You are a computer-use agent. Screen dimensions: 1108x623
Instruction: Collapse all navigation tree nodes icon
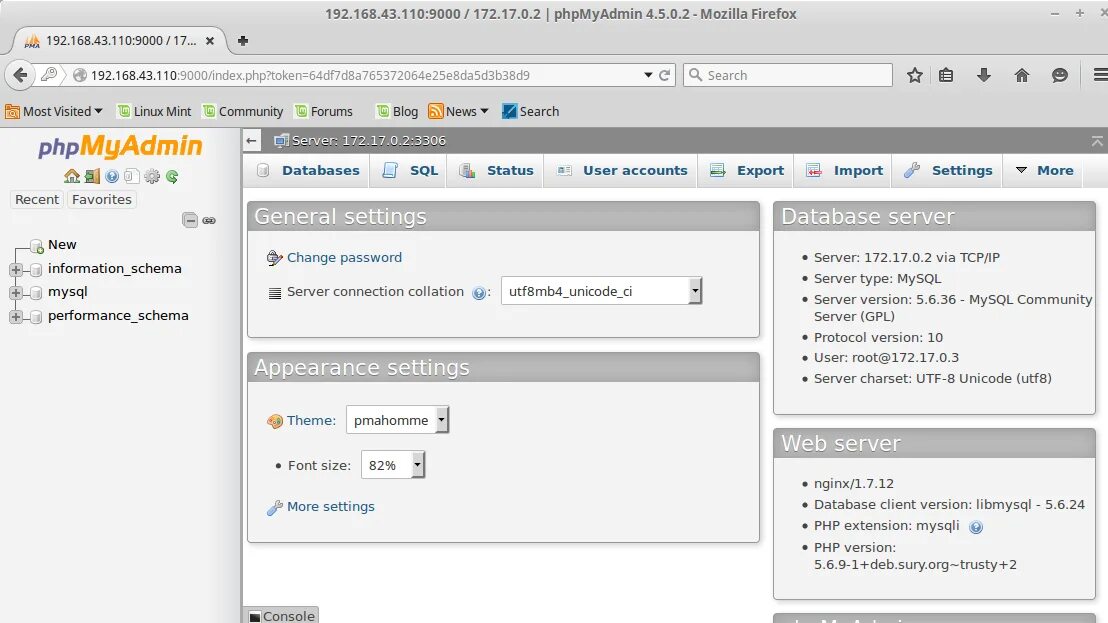(x=190, y=220)
